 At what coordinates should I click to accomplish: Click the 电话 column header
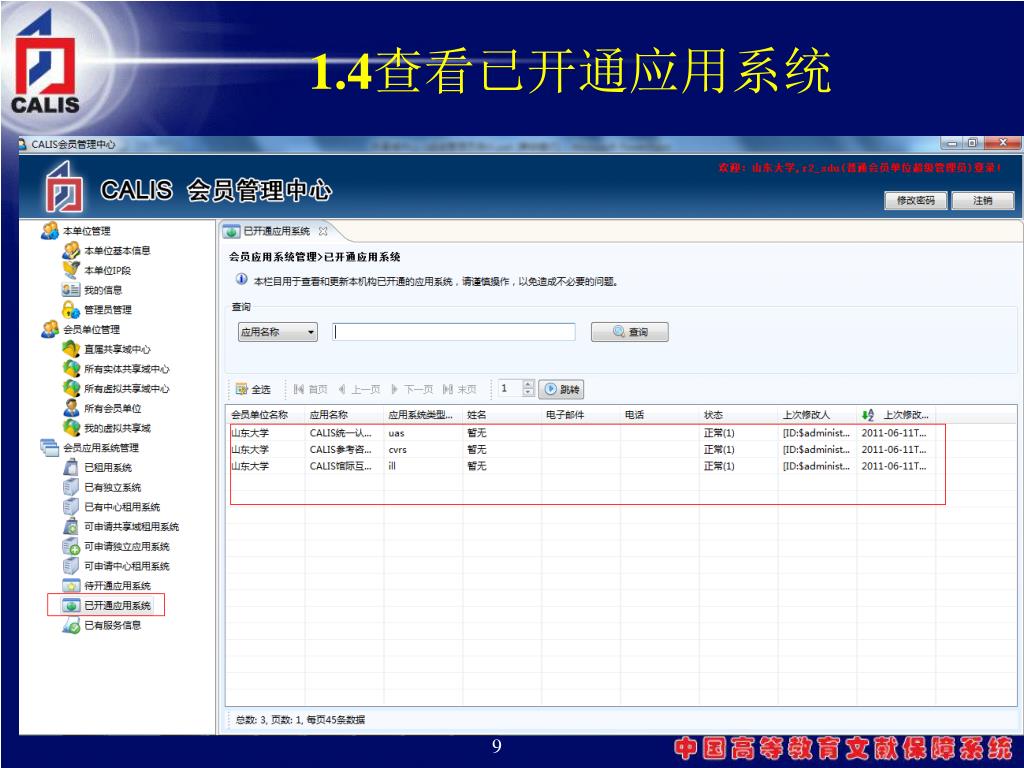pos(660,415)
